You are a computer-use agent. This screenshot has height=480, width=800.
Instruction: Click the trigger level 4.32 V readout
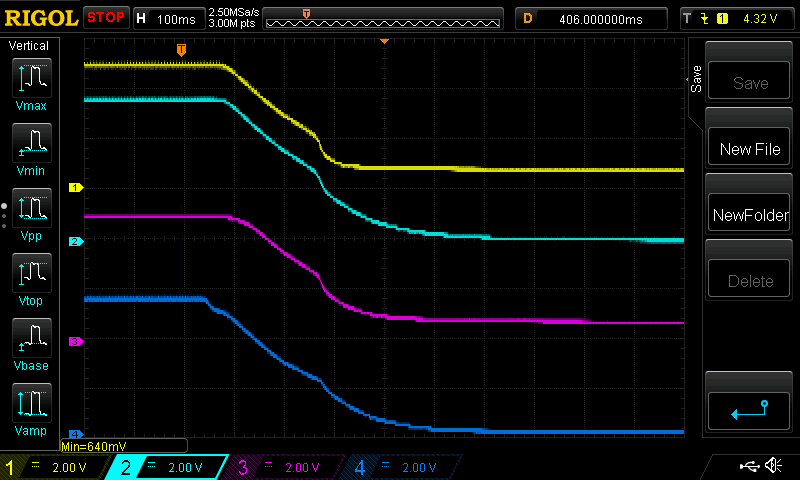760,19
